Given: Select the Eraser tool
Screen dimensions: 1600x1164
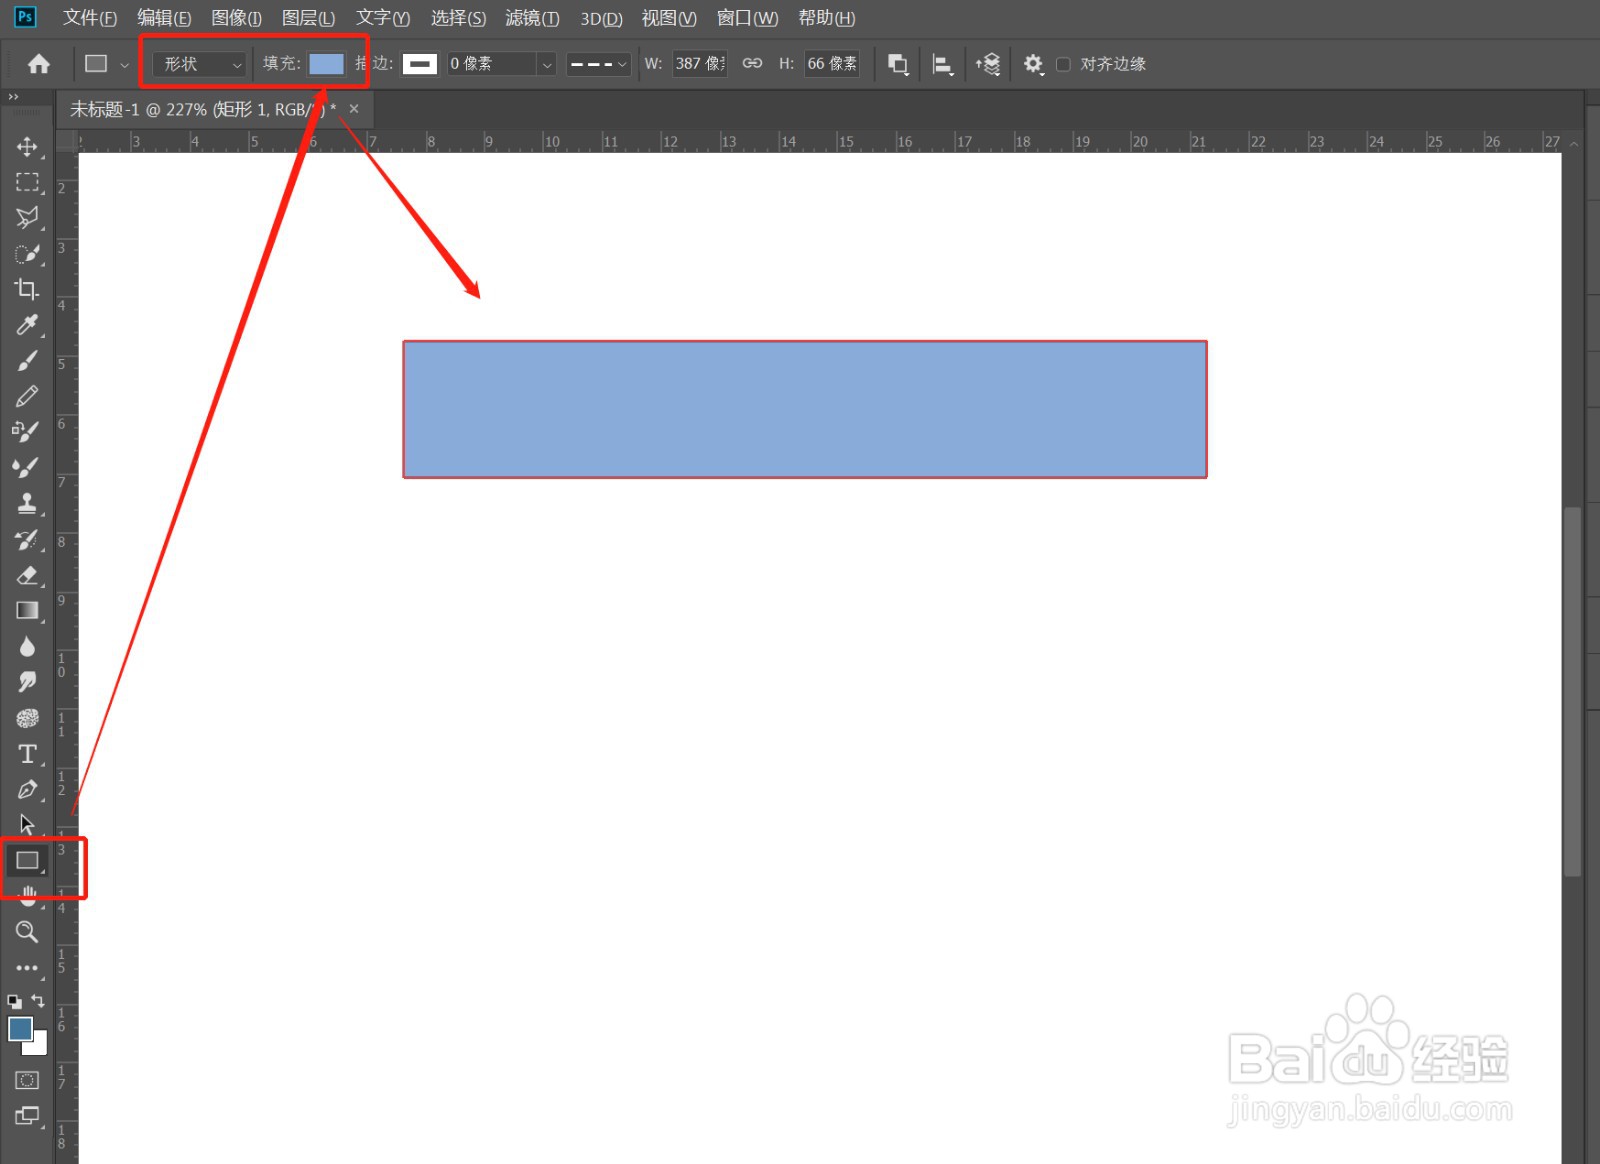Looking at the screenshot, I should click(27, 575).
